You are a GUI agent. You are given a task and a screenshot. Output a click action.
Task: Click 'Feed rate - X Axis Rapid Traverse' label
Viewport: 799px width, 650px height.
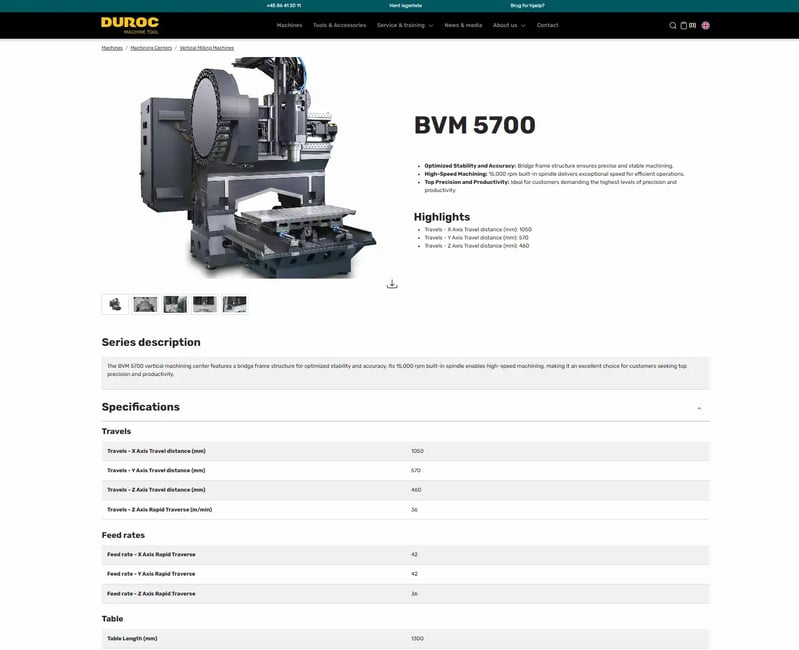tap(151, 554)
